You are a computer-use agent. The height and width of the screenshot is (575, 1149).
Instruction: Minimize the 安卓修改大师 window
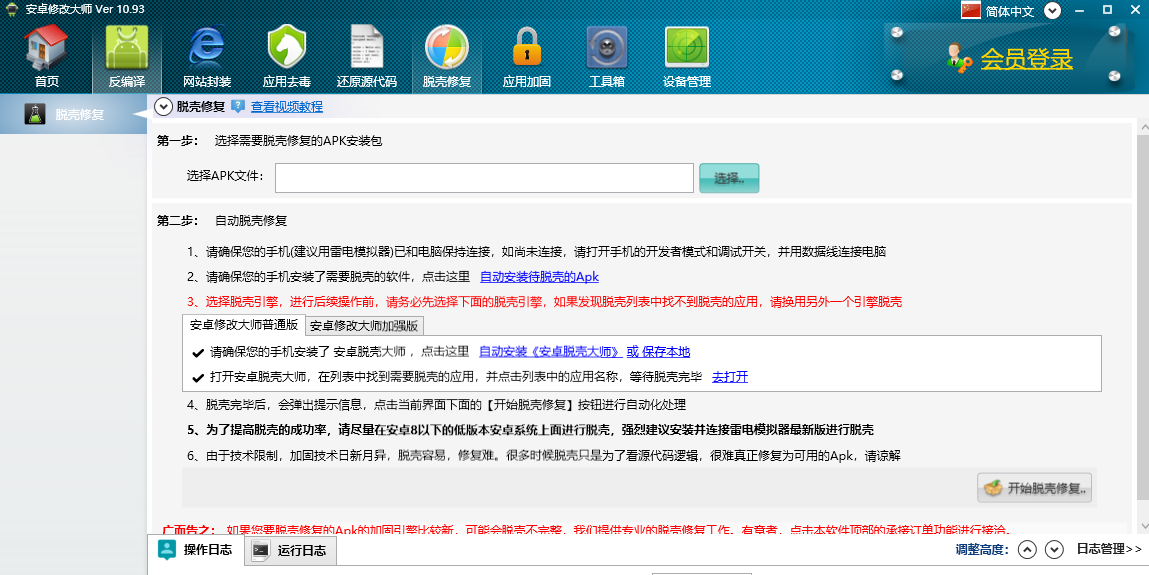tap(1080, 10)
